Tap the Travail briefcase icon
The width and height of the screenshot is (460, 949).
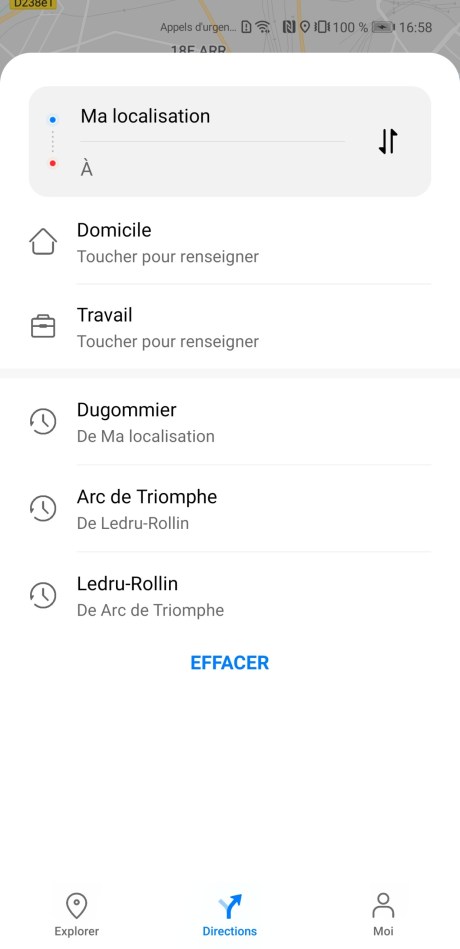[x=43, y=327]
